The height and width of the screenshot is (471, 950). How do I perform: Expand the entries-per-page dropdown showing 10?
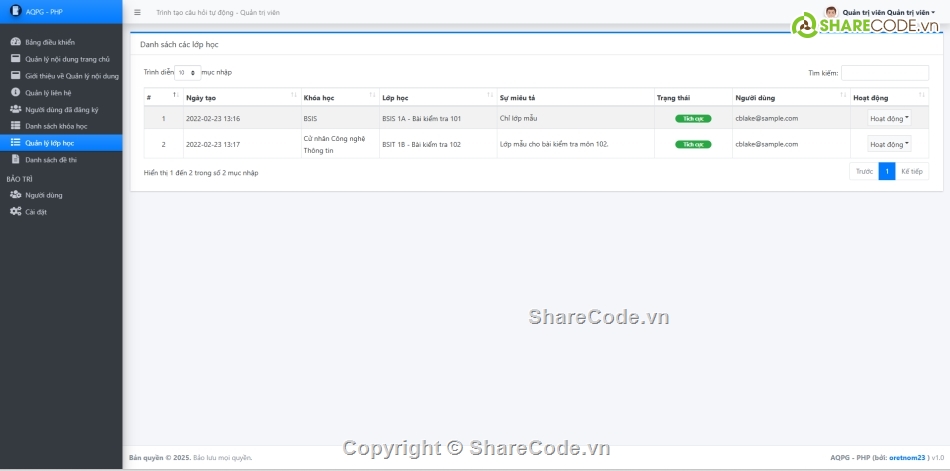click(x=187, y=72)
